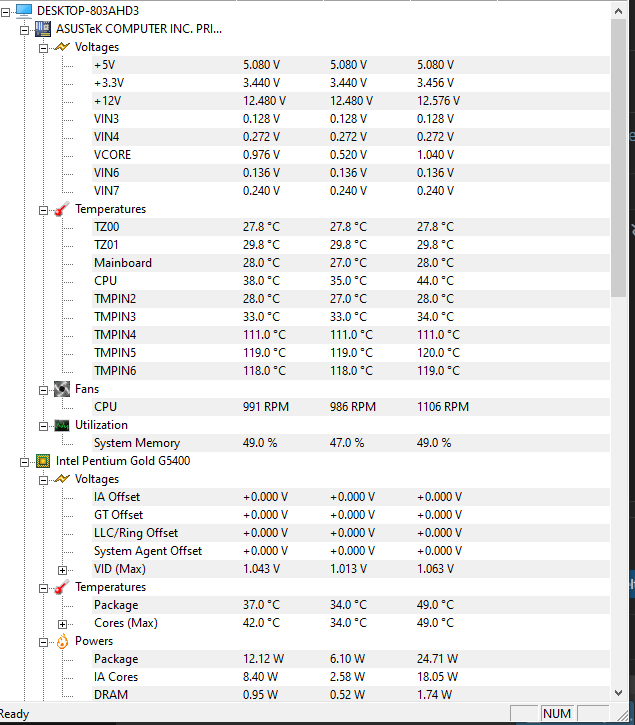Click the CPU fan 991 RPM value

tap(266, 407)
